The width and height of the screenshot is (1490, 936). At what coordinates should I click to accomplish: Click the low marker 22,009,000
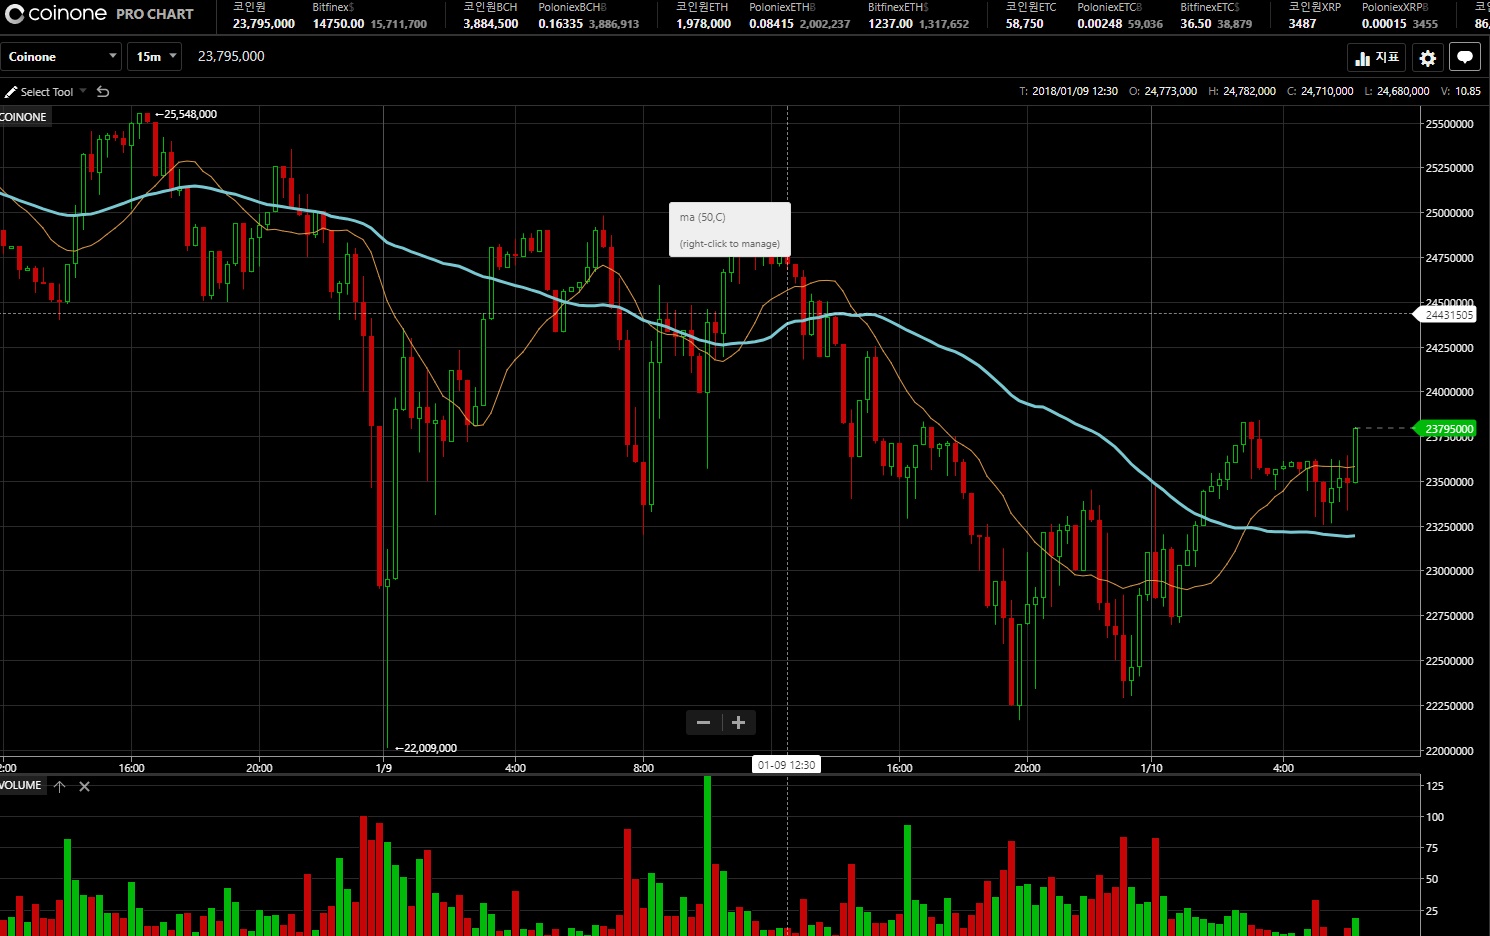coord(426,748)
